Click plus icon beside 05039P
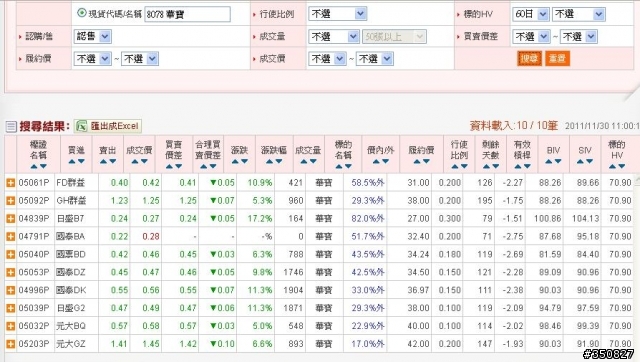Screen dimensions: 640x362 (11, 308)
